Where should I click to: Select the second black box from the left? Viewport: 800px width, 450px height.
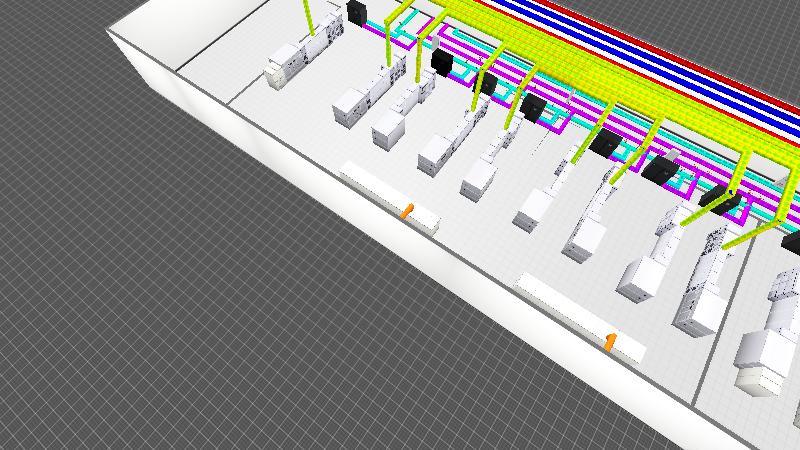[441, 62]
